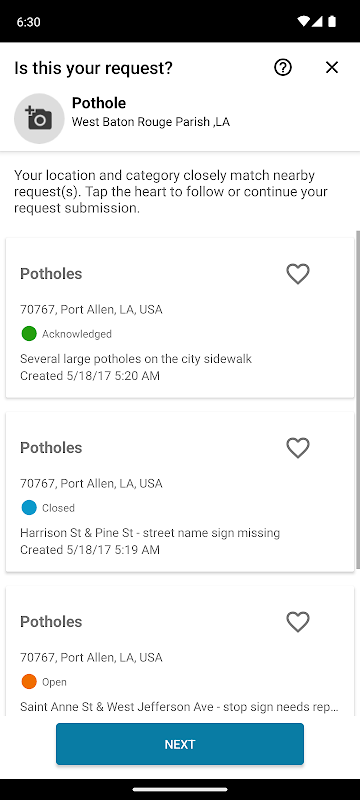Click the green Acknowledged status dot
The height and width of the screenshot is (800, 360).
point(29,334)
